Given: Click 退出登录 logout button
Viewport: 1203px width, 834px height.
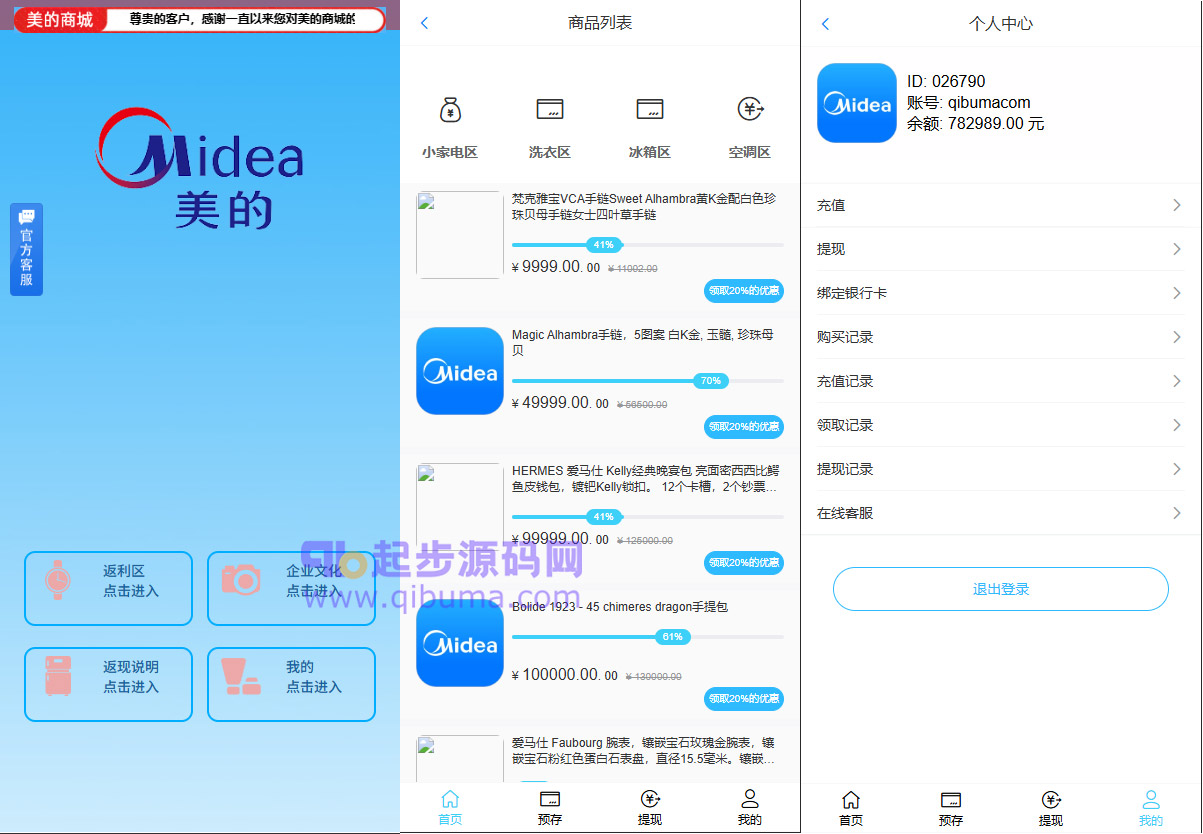Looking at the screenshot, I should click(x=1001, y=589).
